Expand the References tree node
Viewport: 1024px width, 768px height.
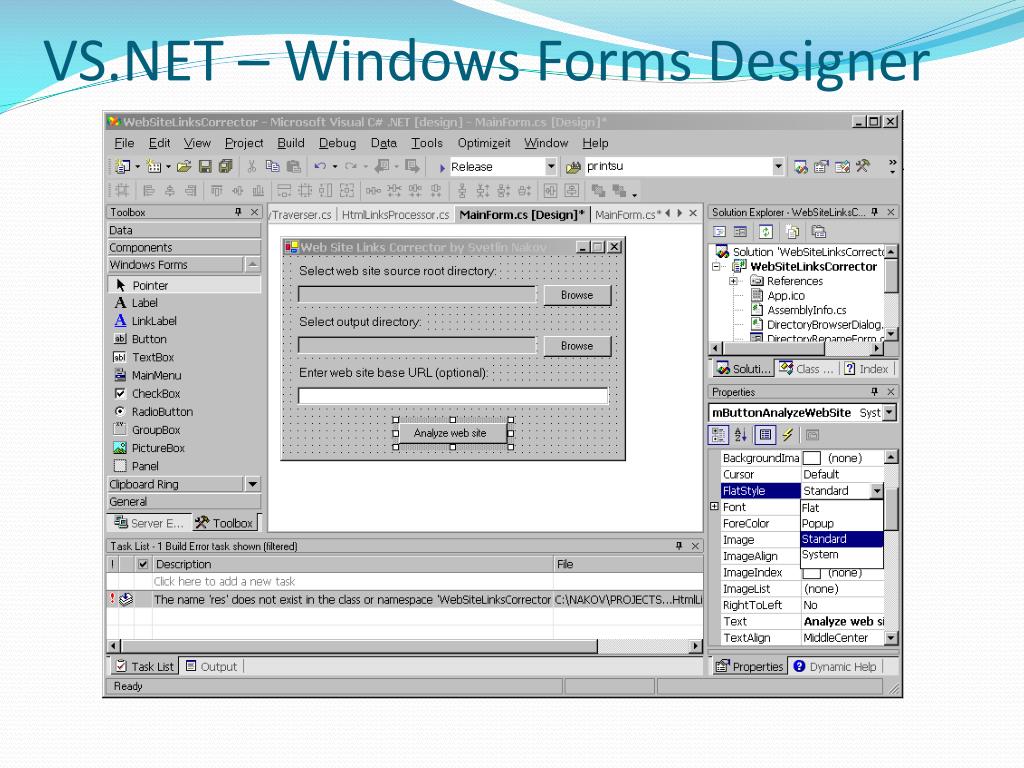pyautogui.click(x=733, y=281)
